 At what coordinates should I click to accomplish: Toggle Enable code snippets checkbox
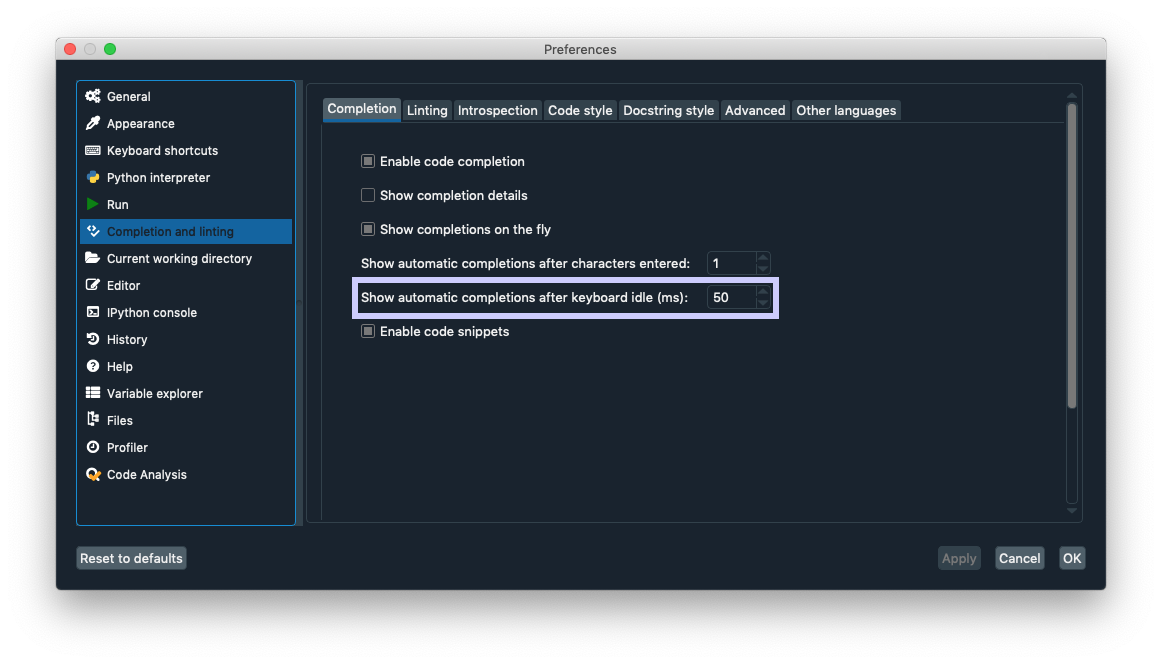pyautogui.click(x=368, y=331)
